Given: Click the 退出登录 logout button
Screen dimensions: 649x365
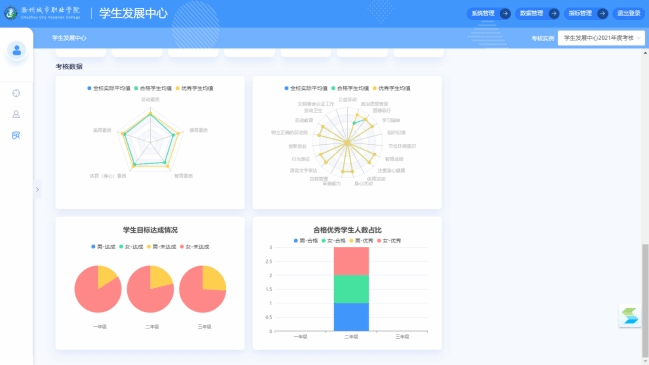Looking at the screenshot, I should point(629,14).
